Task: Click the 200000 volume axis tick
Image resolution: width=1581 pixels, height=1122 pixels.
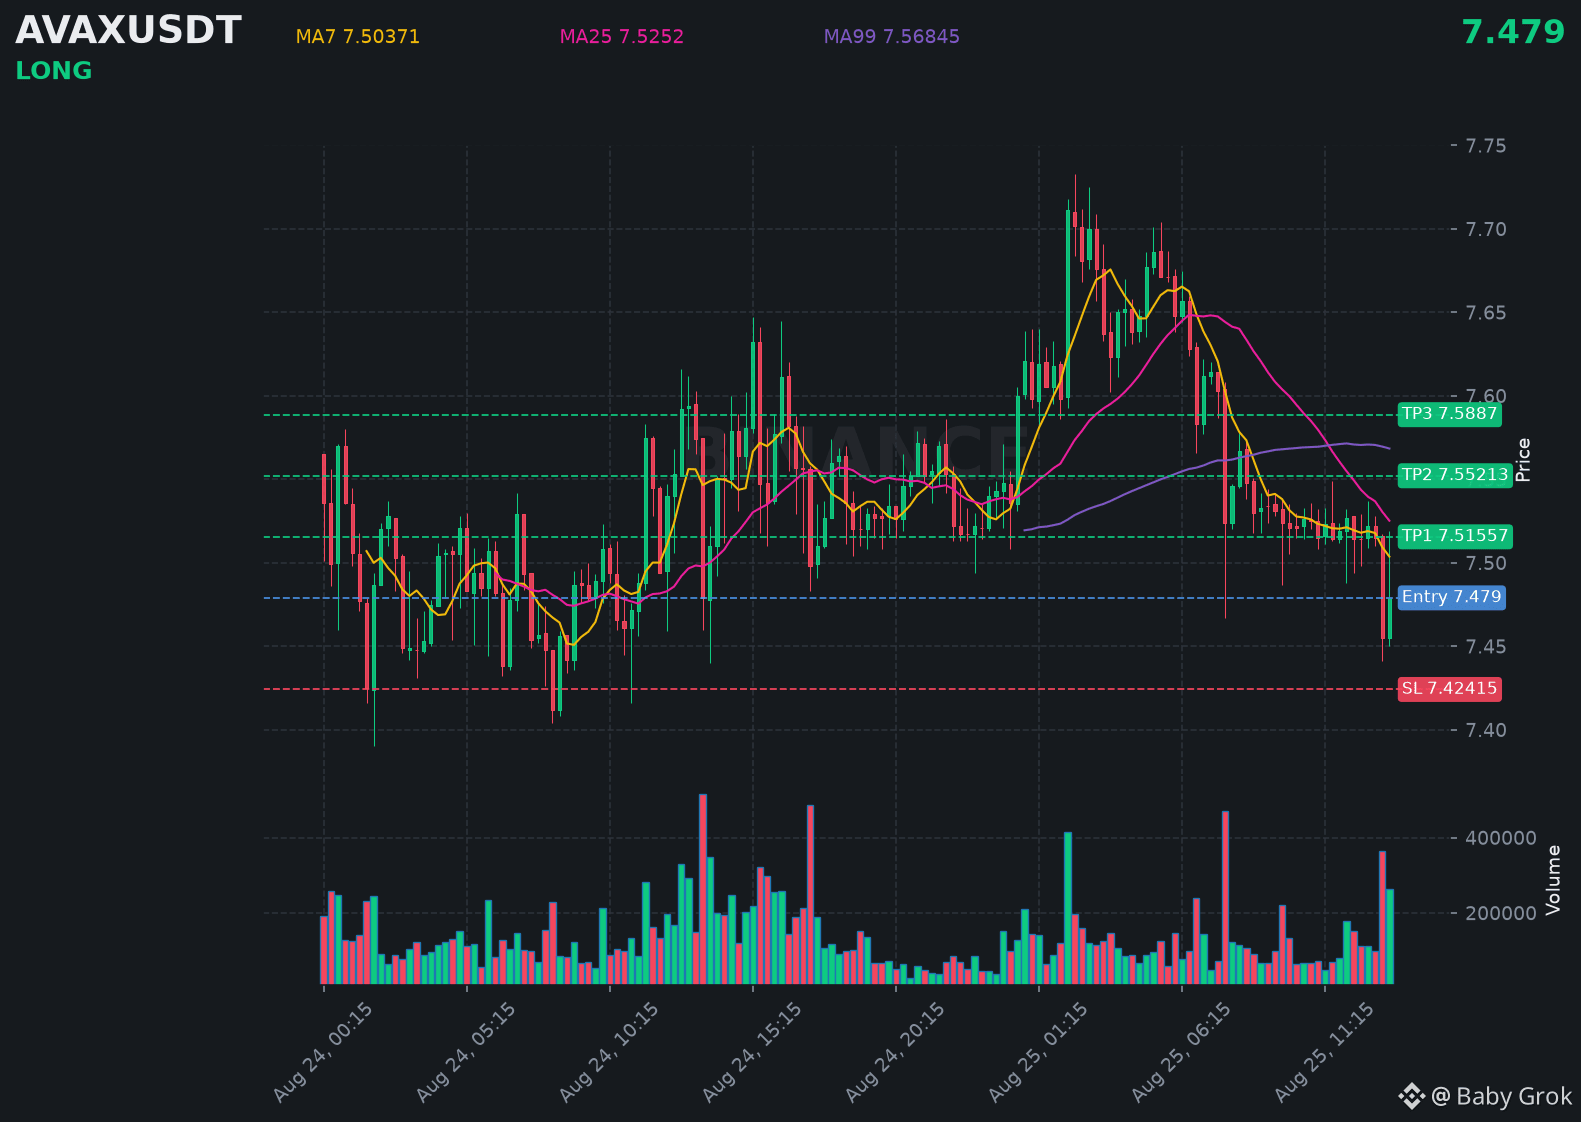Action: point(1501,913)
